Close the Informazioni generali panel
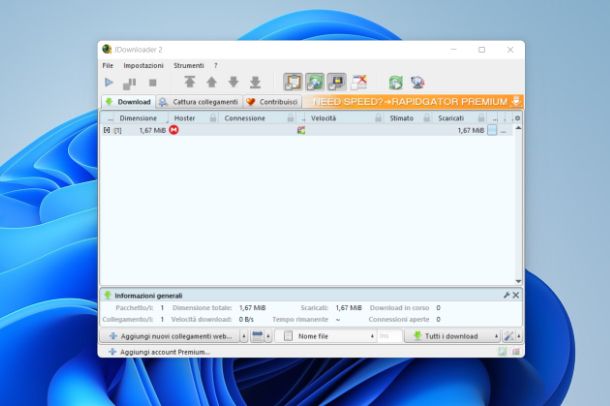The image size is (610, 406). (x=516, y=295)
